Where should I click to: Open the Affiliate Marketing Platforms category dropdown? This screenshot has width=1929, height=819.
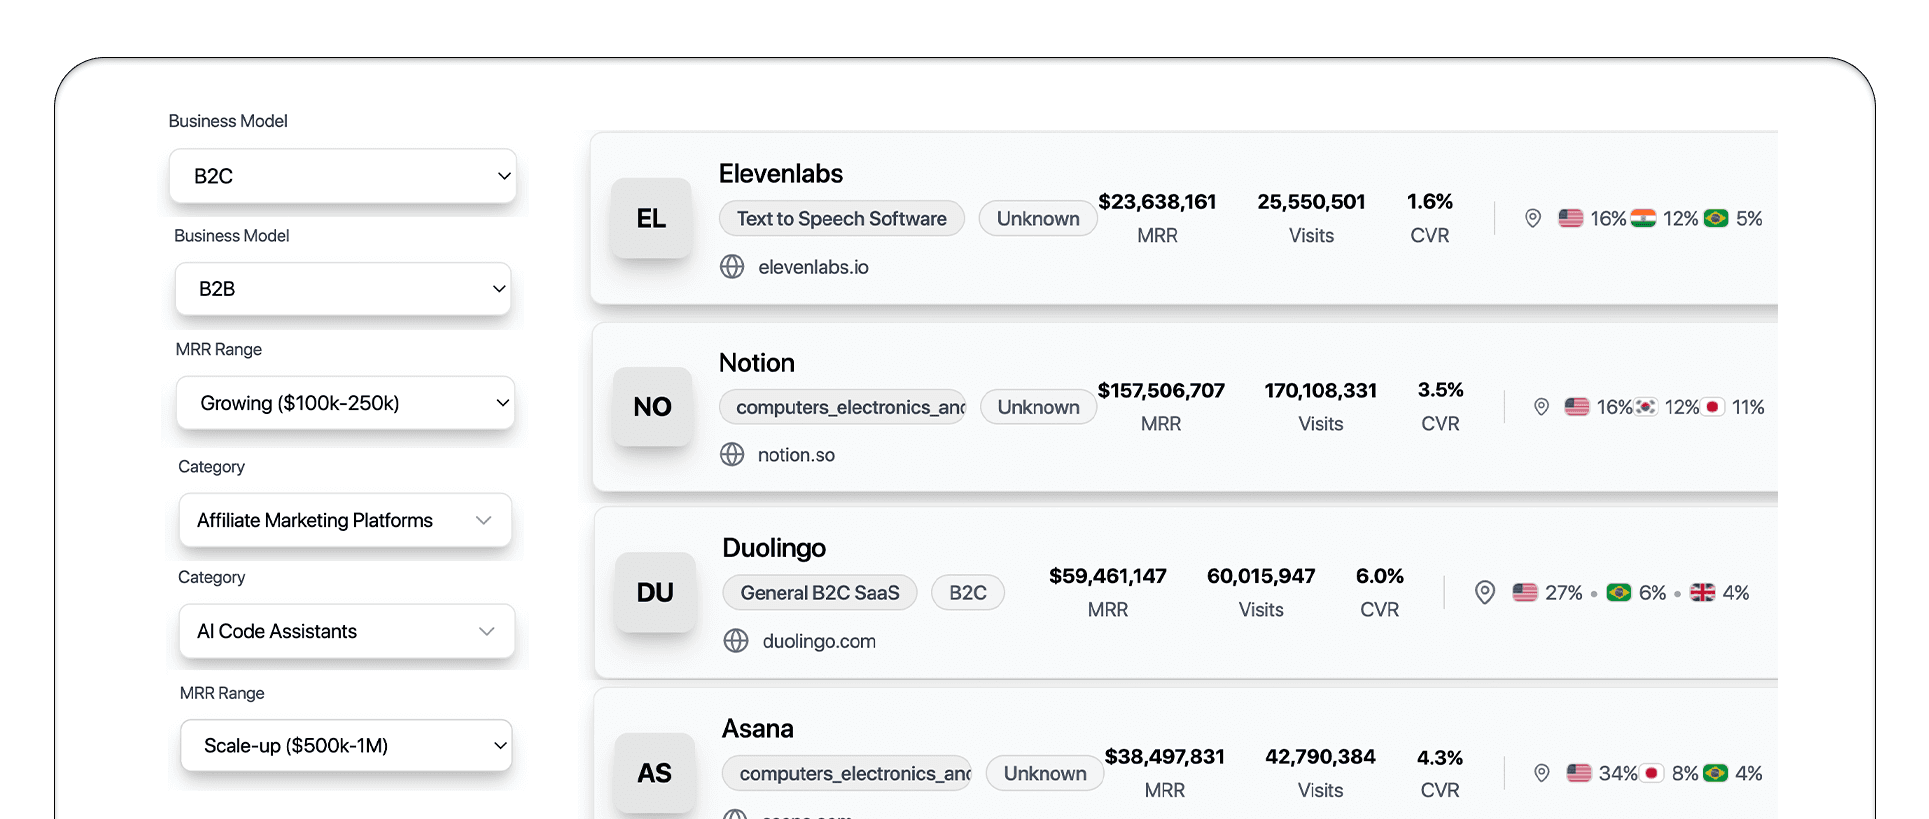(x=345, y=520)
